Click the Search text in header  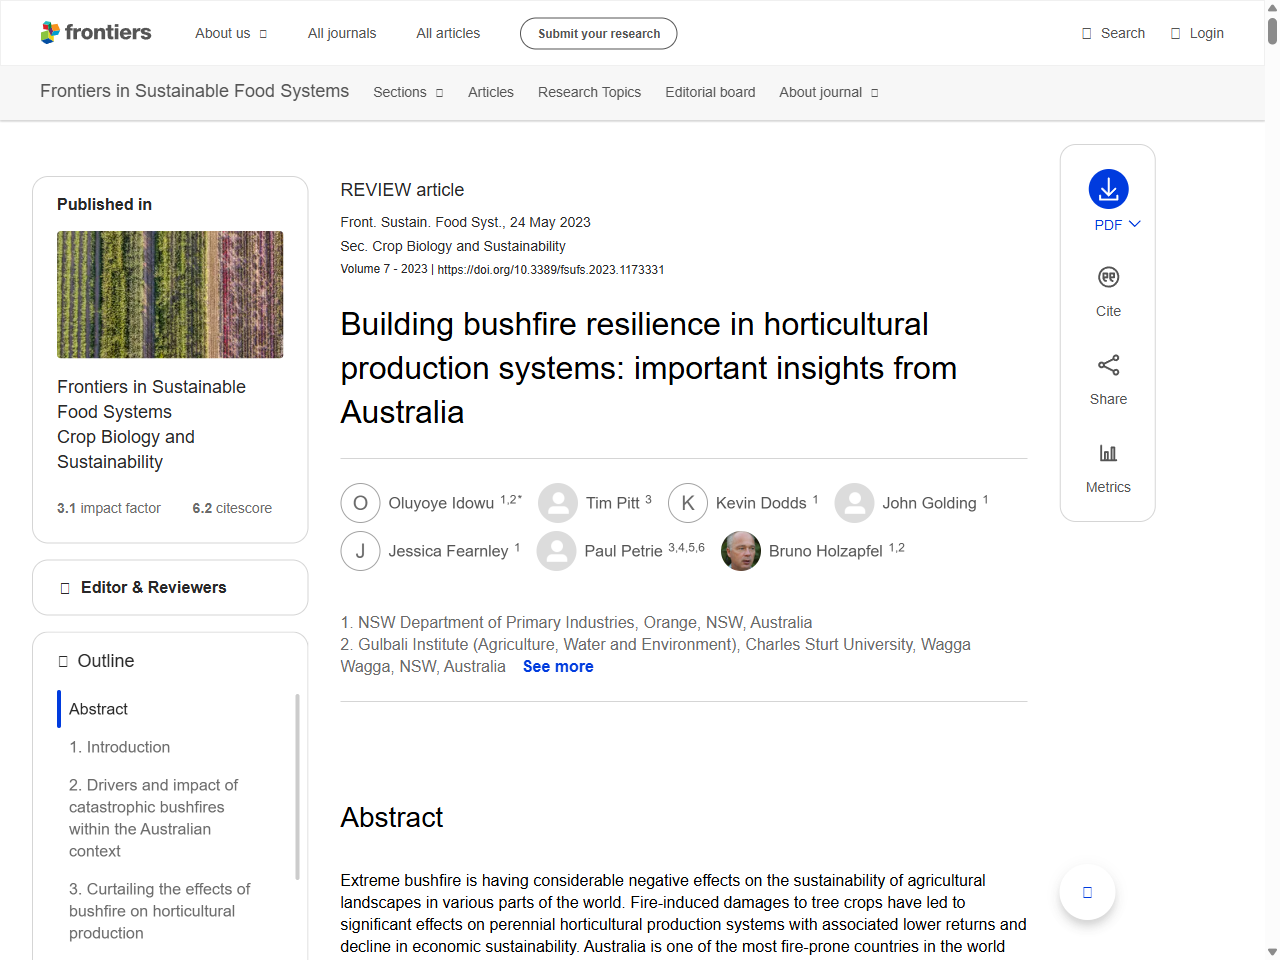pyautogui.click(x=1123, y=33)
